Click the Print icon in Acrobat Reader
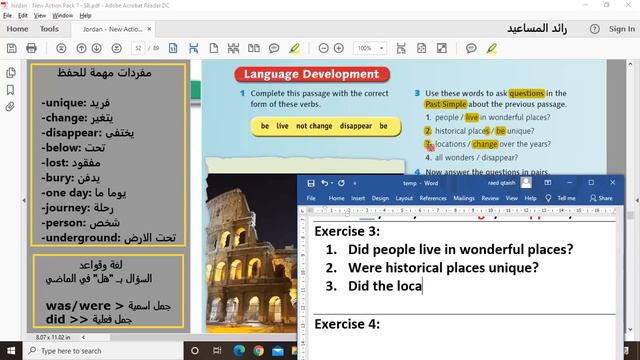The image size is (640, 360). [x=31, y=48]
